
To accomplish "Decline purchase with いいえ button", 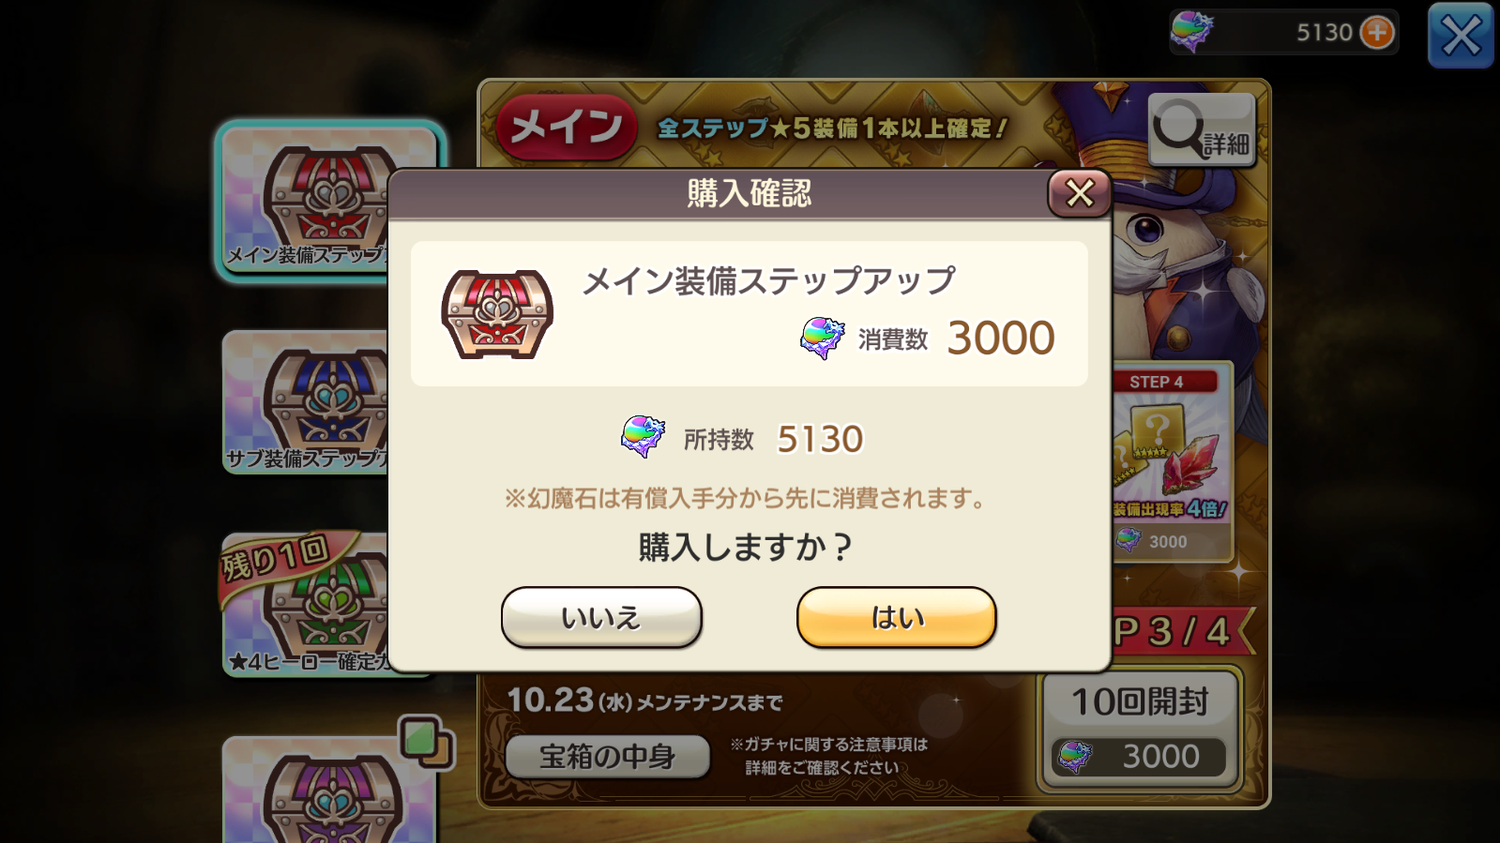I will coord(601,617).
